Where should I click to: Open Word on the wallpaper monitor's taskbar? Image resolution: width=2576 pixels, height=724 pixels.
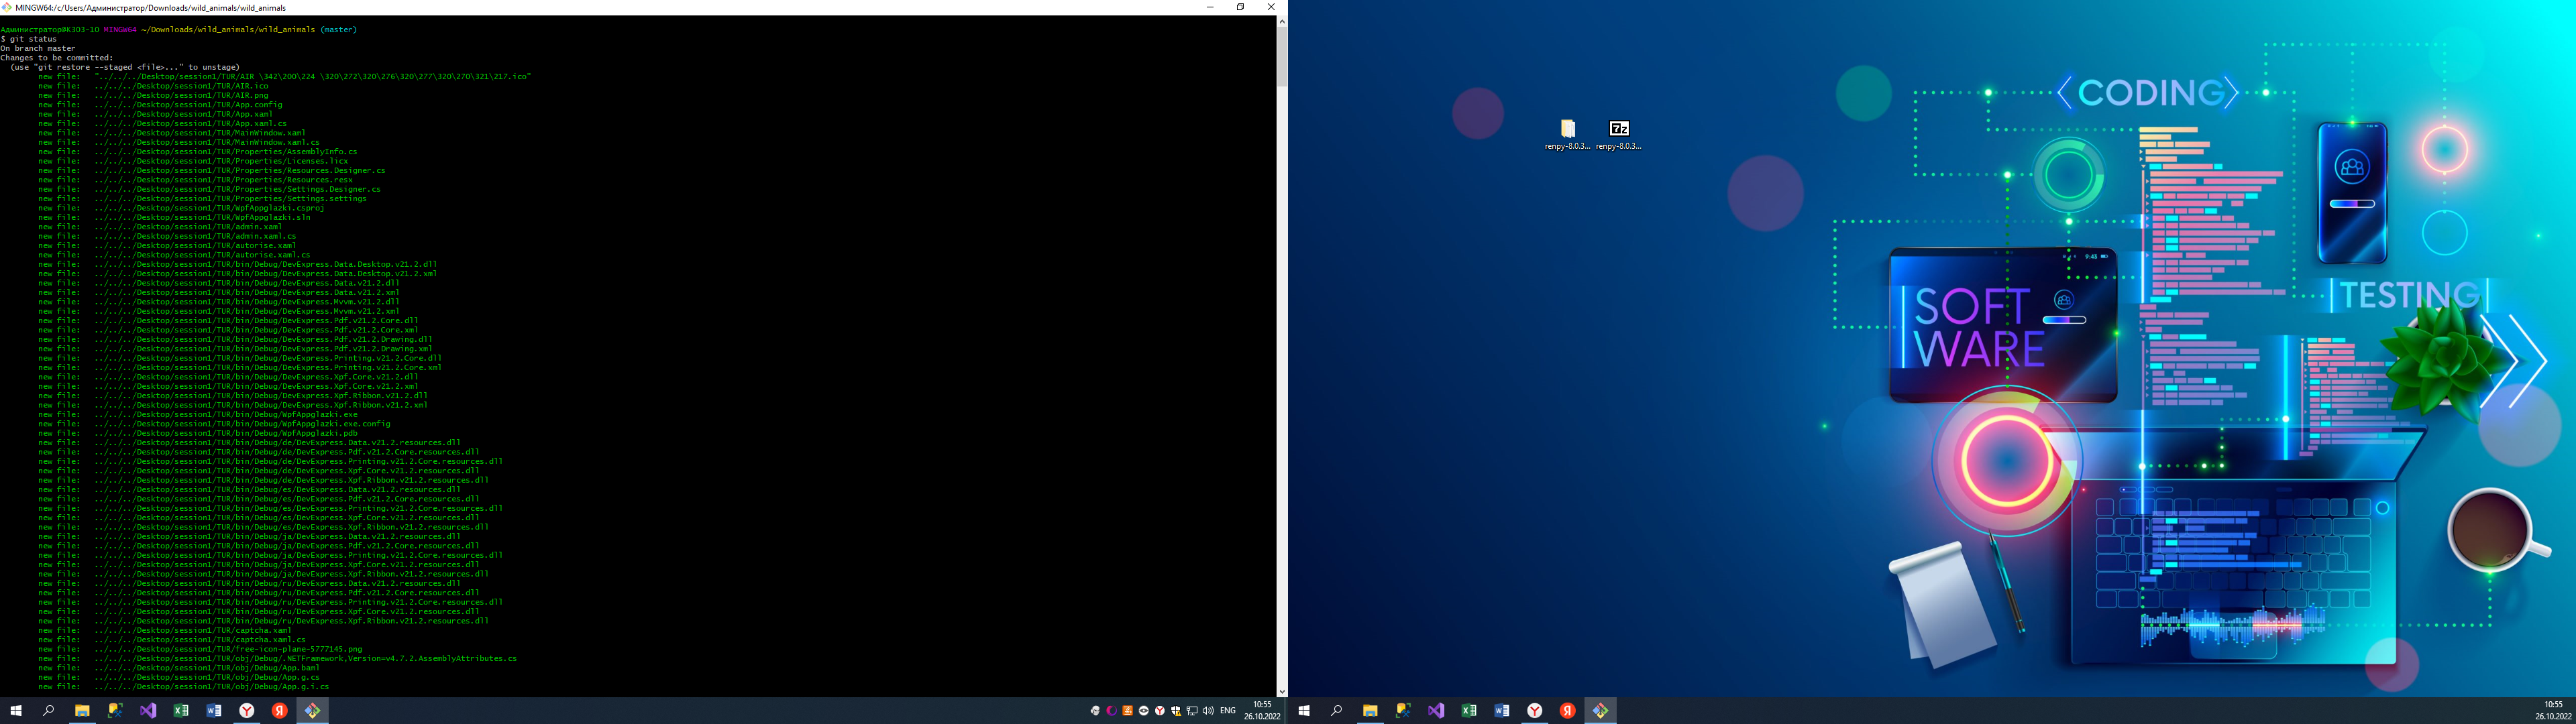click(1502, 711)
